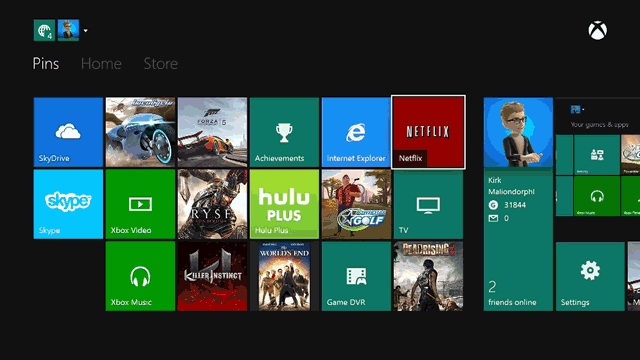Open the Xbox Music tile
This screenshot has width=640, height=360.
pyautogui.click(x=140, y=276)
